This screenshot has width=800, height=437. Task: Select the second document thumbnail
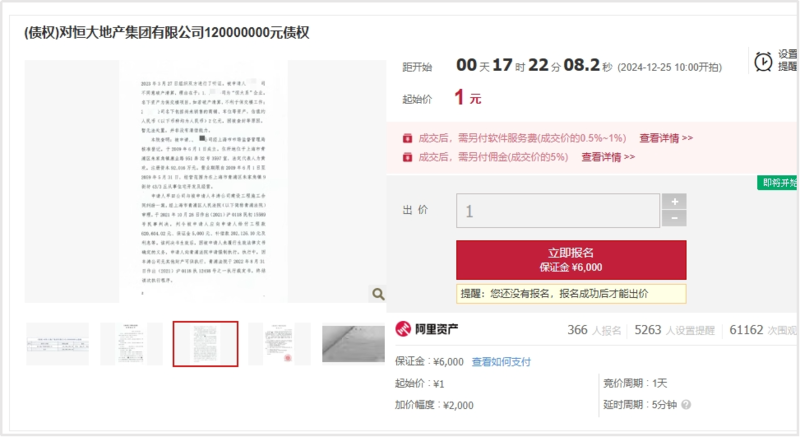pyautogui.click(x=131, y=344)
